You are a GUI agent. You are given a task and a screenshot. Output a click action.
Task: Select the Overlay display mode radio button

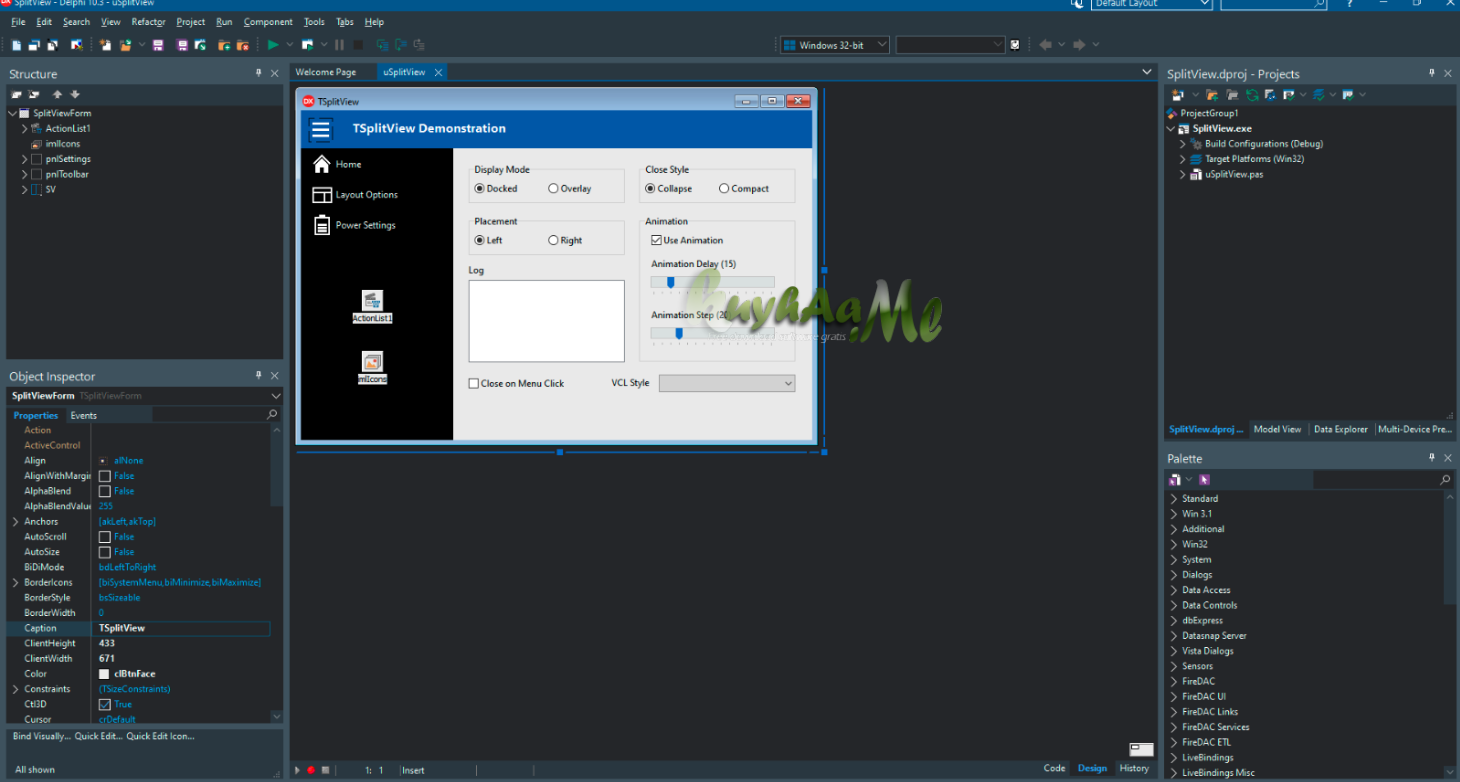point(553,189)
